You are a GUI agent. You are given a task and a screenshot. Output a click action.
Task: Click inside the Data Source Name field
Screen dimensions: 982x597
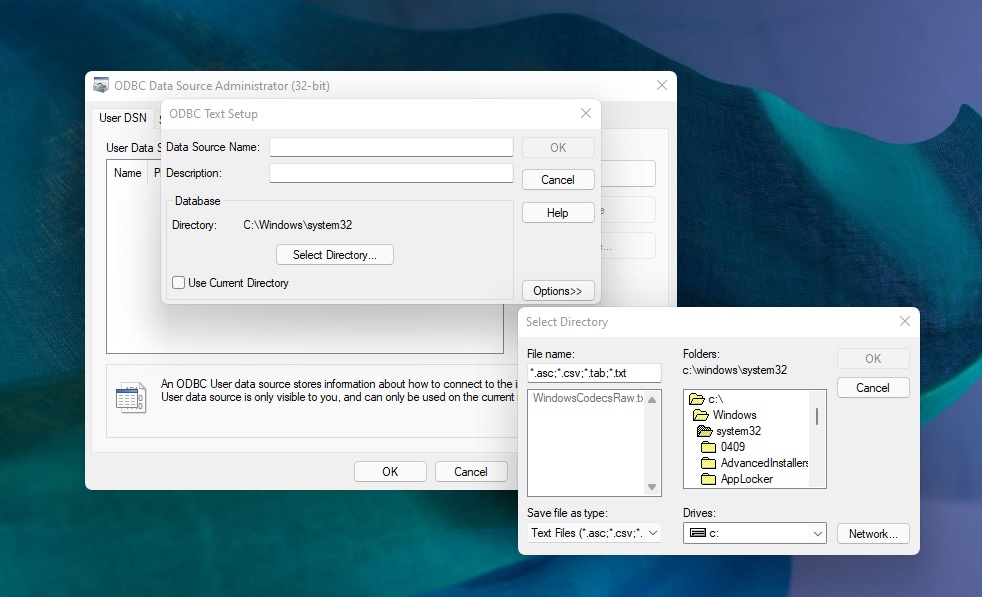pyautogui.click(x=390, y=146)
